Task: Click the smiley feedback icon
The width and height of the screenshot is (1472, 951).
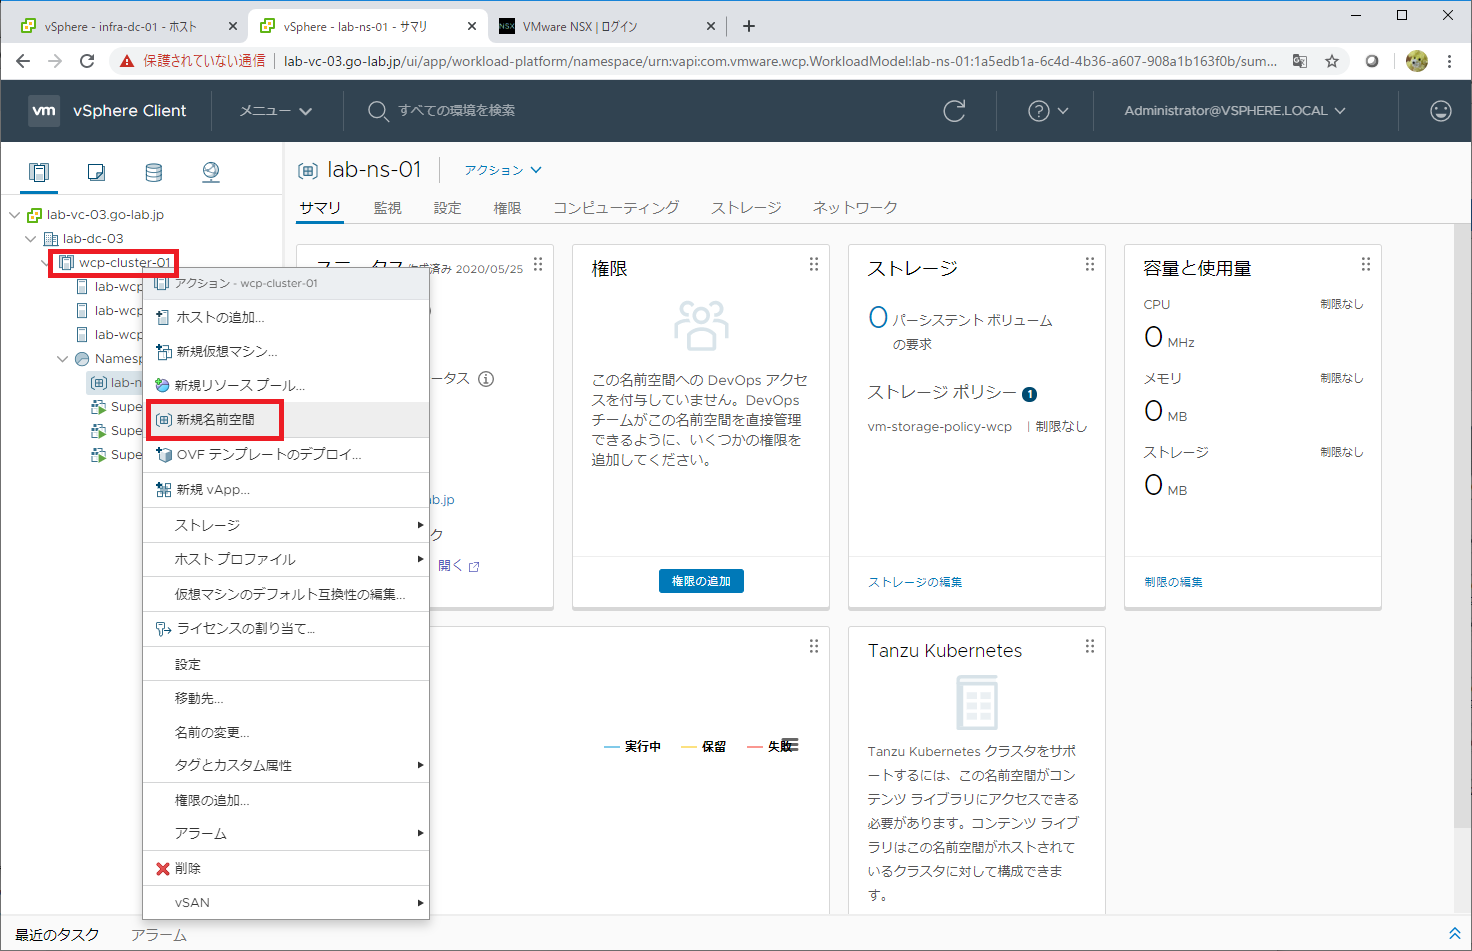Action: [1440, 111]
